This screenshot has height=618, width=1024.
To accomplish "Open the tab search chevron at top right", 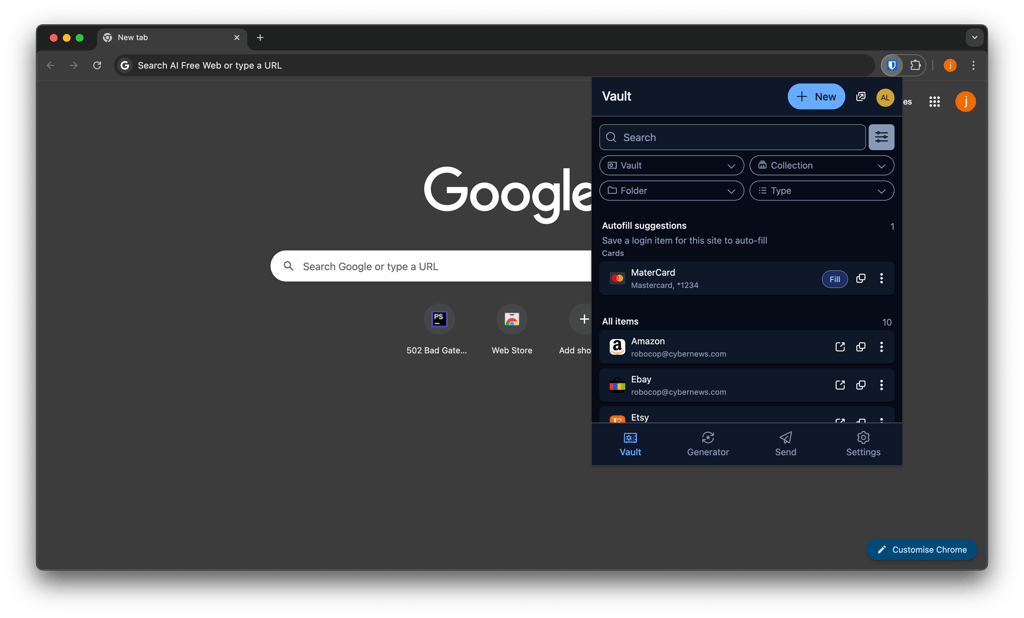I will tap(974, 38).
